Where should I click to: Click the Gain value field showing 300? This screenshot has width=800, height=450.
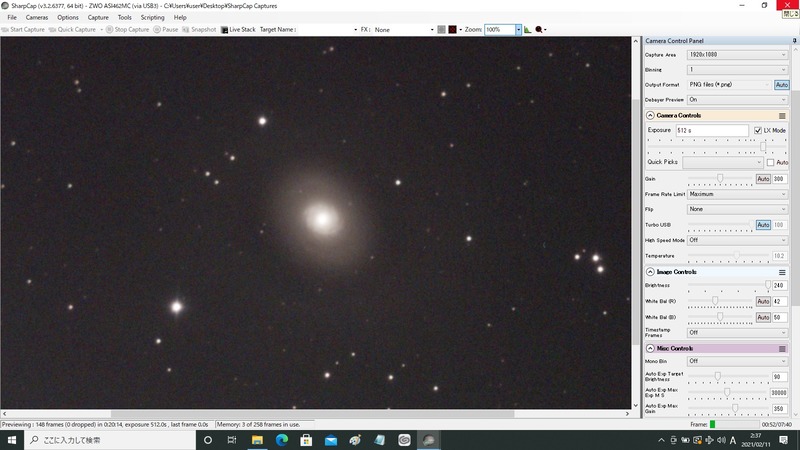(x=779, y=179)
